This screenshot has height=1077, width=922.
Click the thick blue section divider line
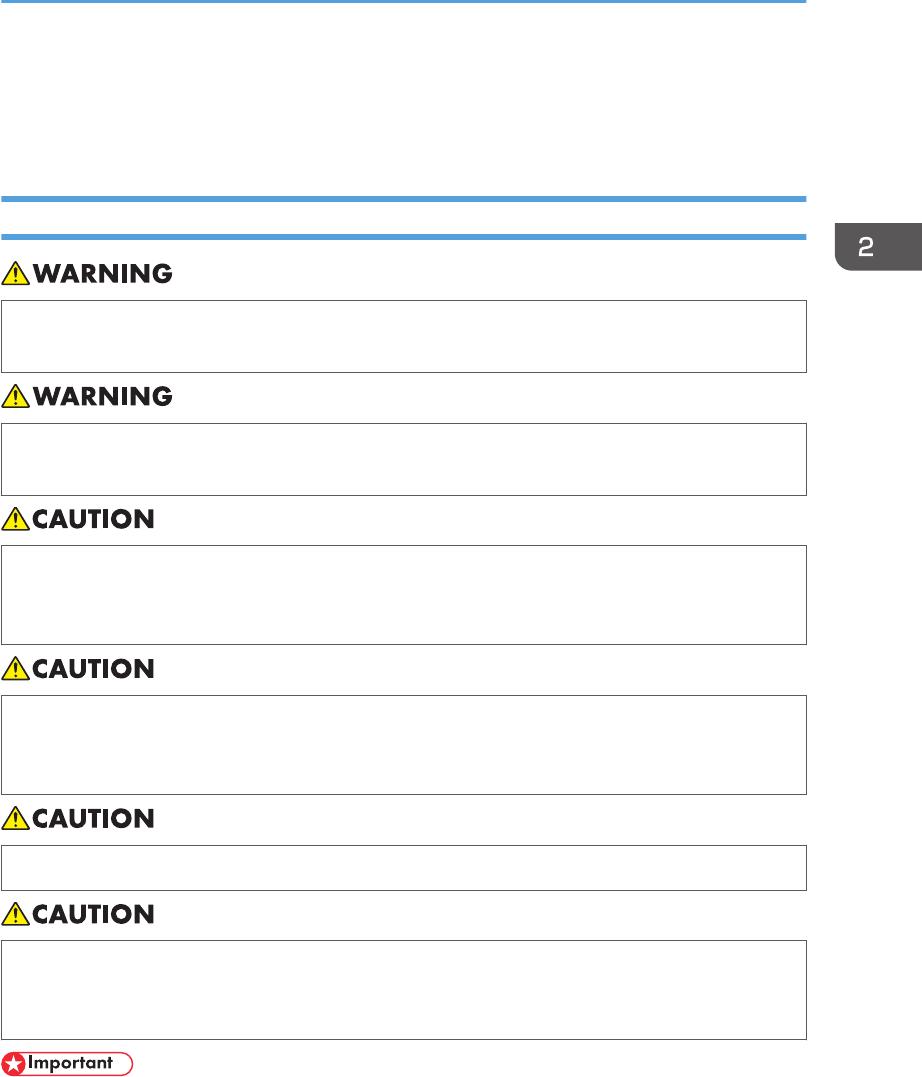[x=404, y=199]
